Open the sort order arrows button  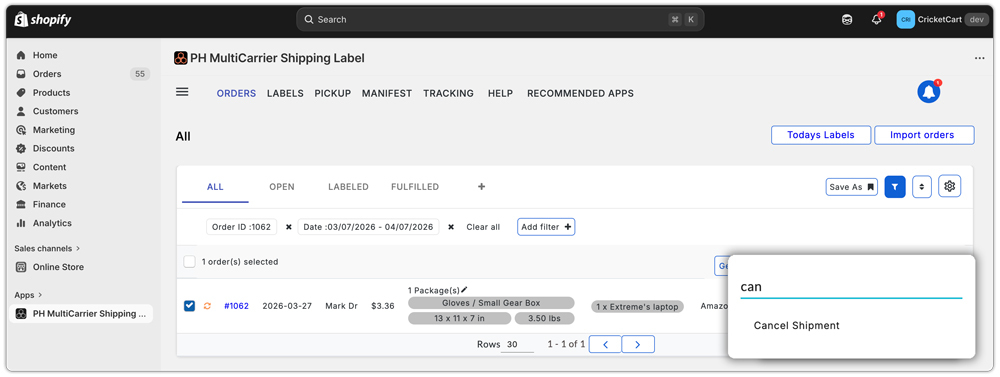[x=922, y=187]
